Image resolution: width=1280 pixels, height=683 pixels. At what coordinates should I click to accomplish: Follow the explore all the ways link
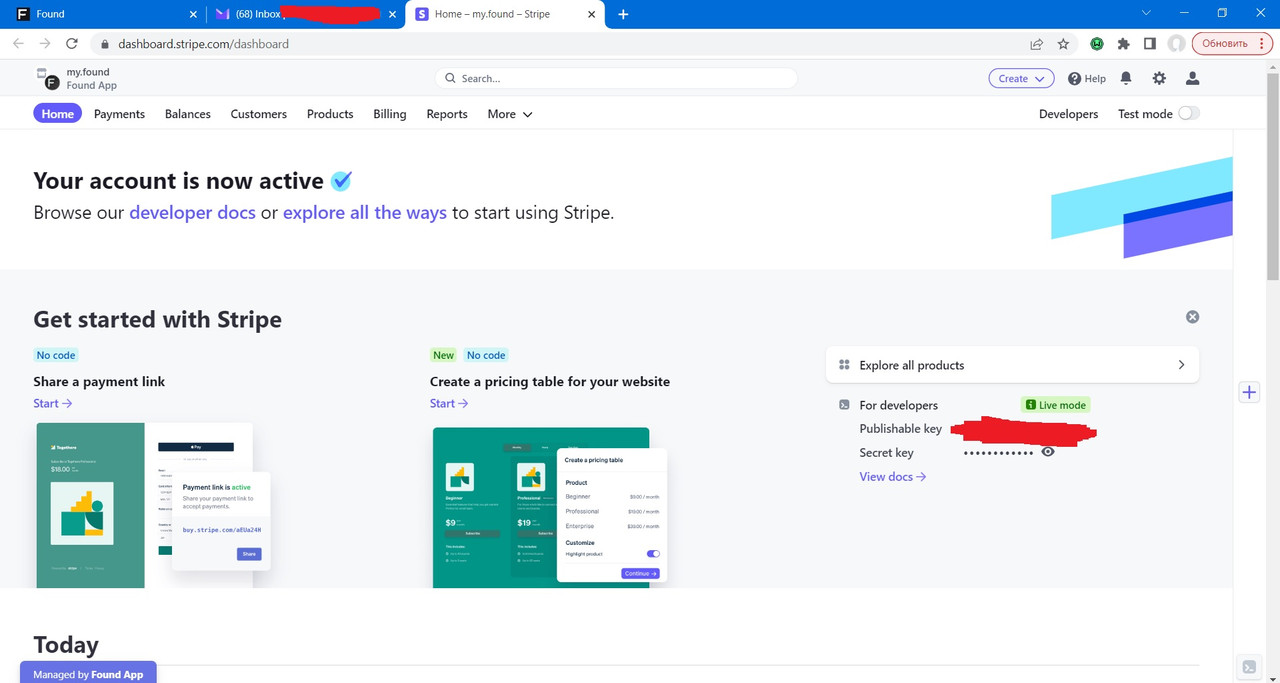point(365,212)
